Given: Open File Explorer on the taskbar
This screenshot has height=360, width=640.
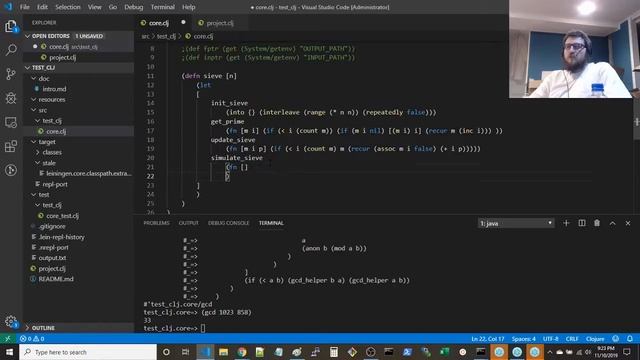Looking at the screenshot, I should 223,352.
